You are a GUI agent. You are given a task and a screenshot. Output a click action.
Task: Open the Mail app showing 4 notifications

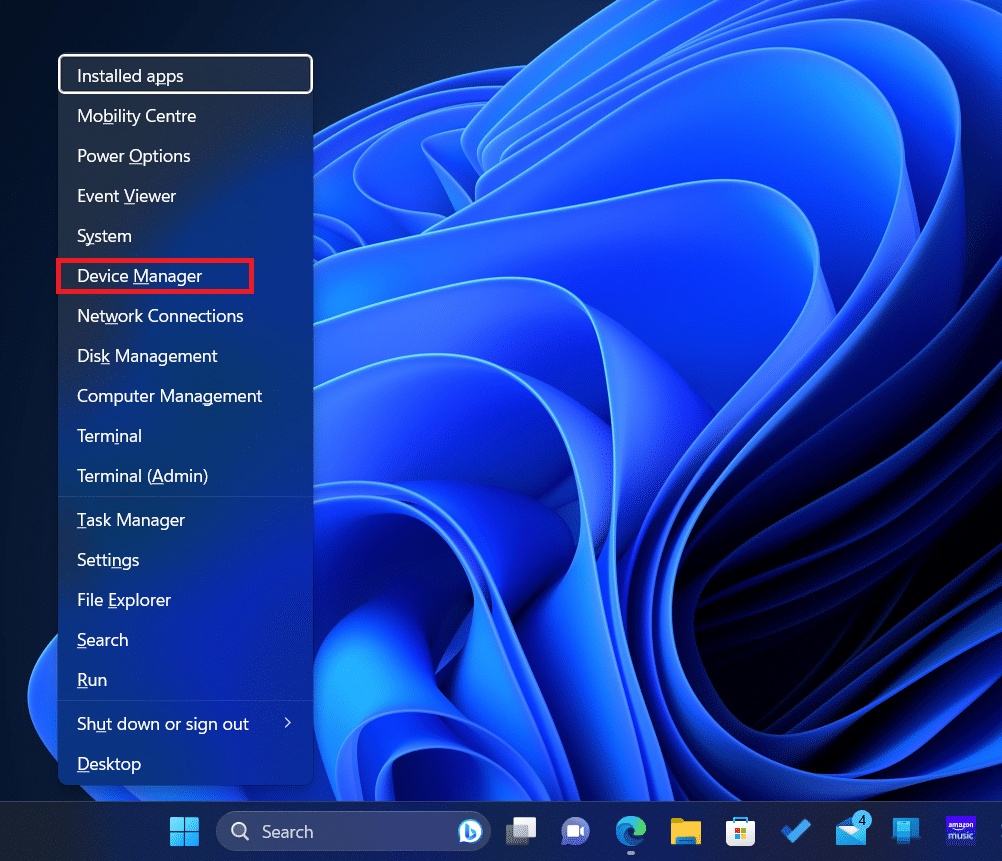[x=849, y=833]
